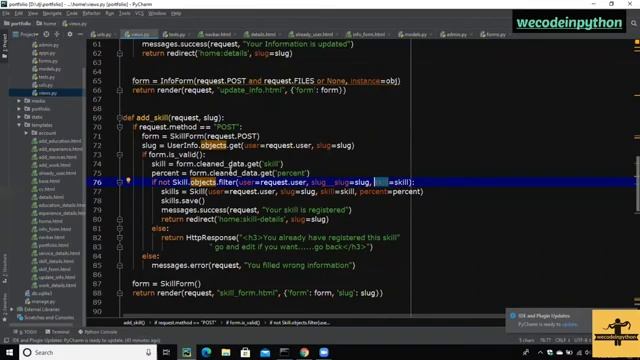The width and height of the screenshot is (640, 360).
Task: Open the VCS menu
Action: pos(139,13)
